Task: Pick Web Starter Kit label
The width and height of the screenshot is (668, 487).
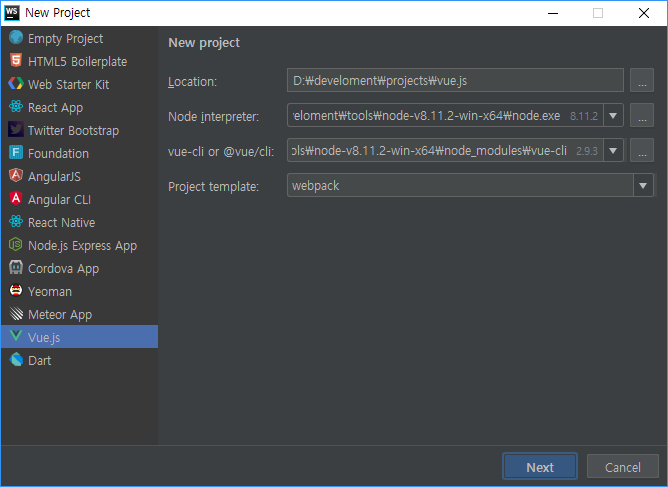Action: 69,85
